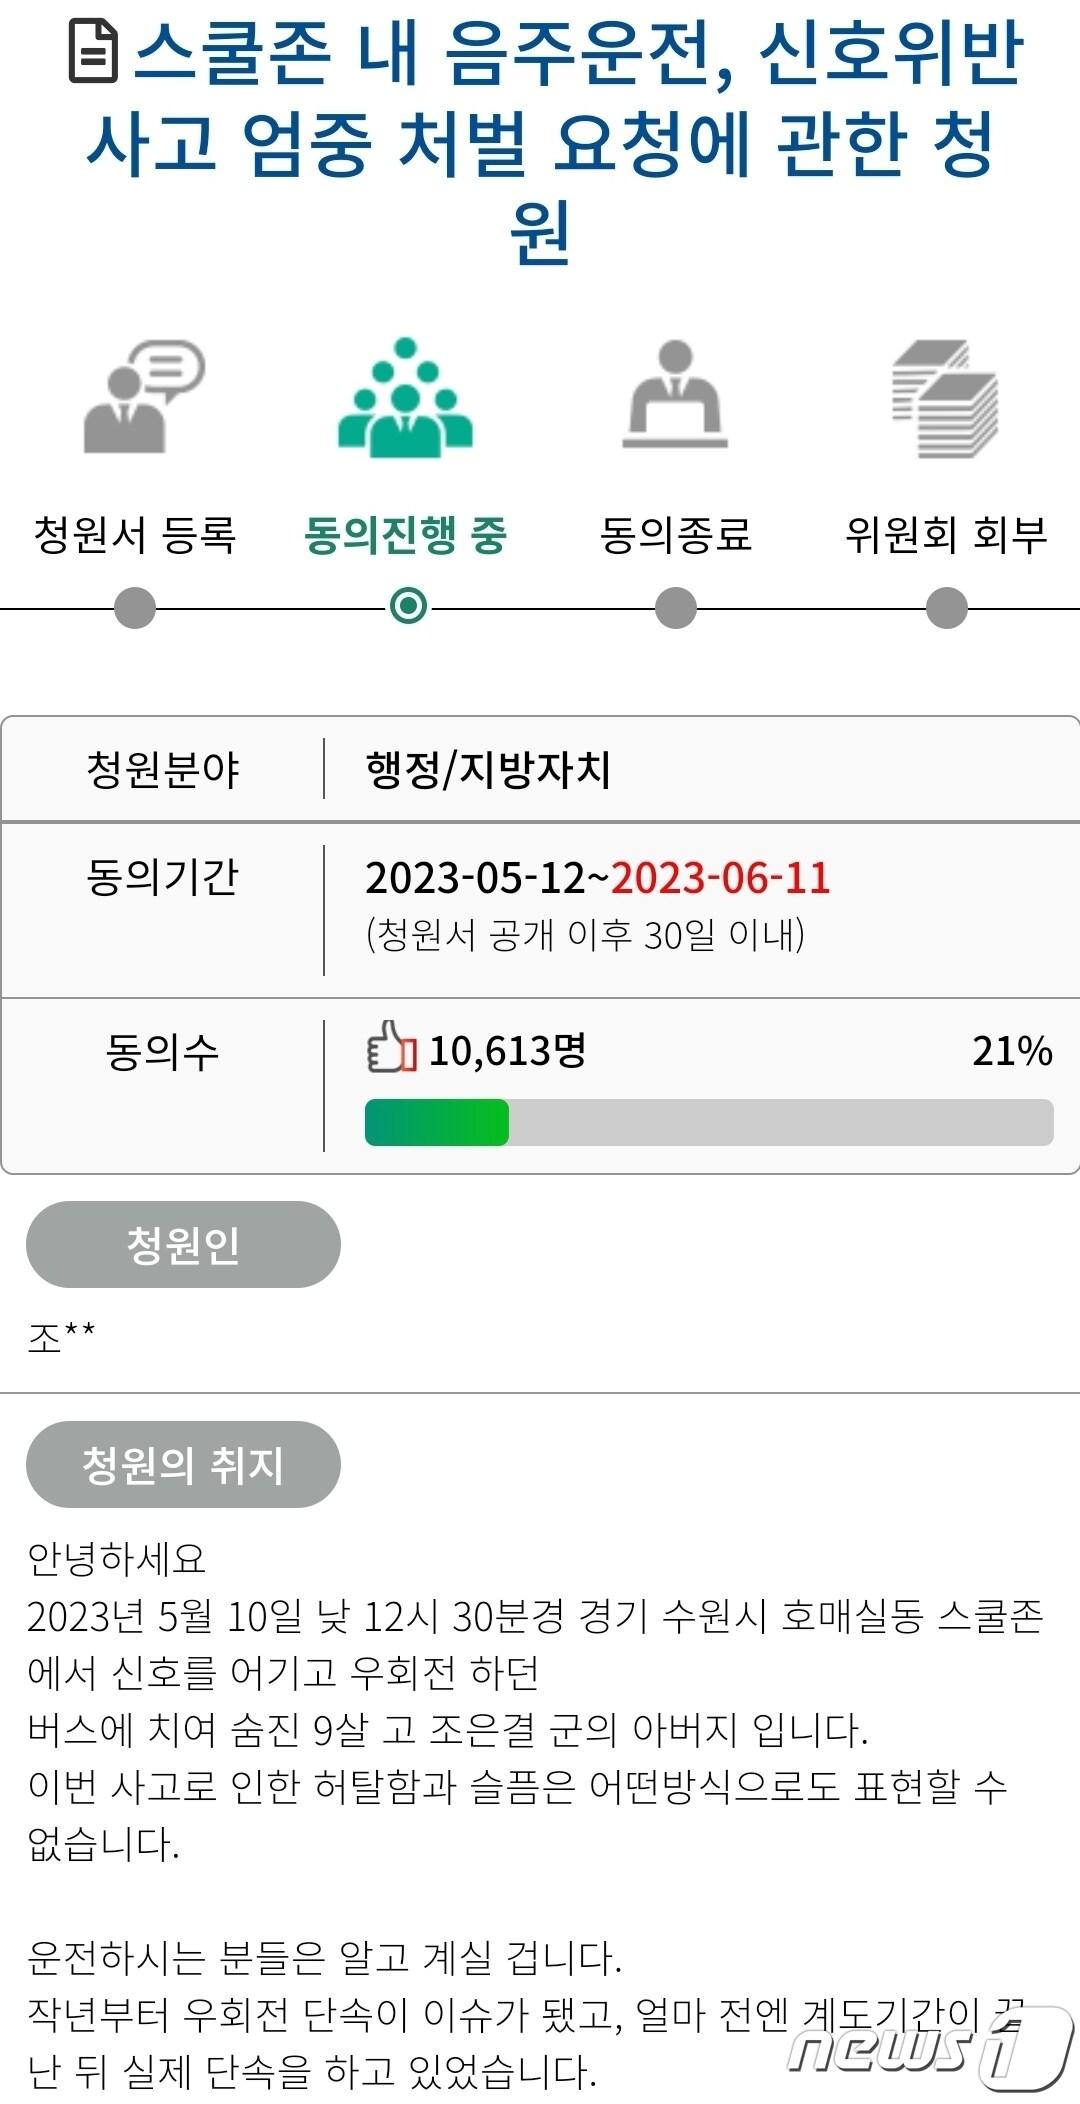Select the 동의종료 gray step marker
The width and height of the screenshot is (1080, 2104).
(676, 607)
